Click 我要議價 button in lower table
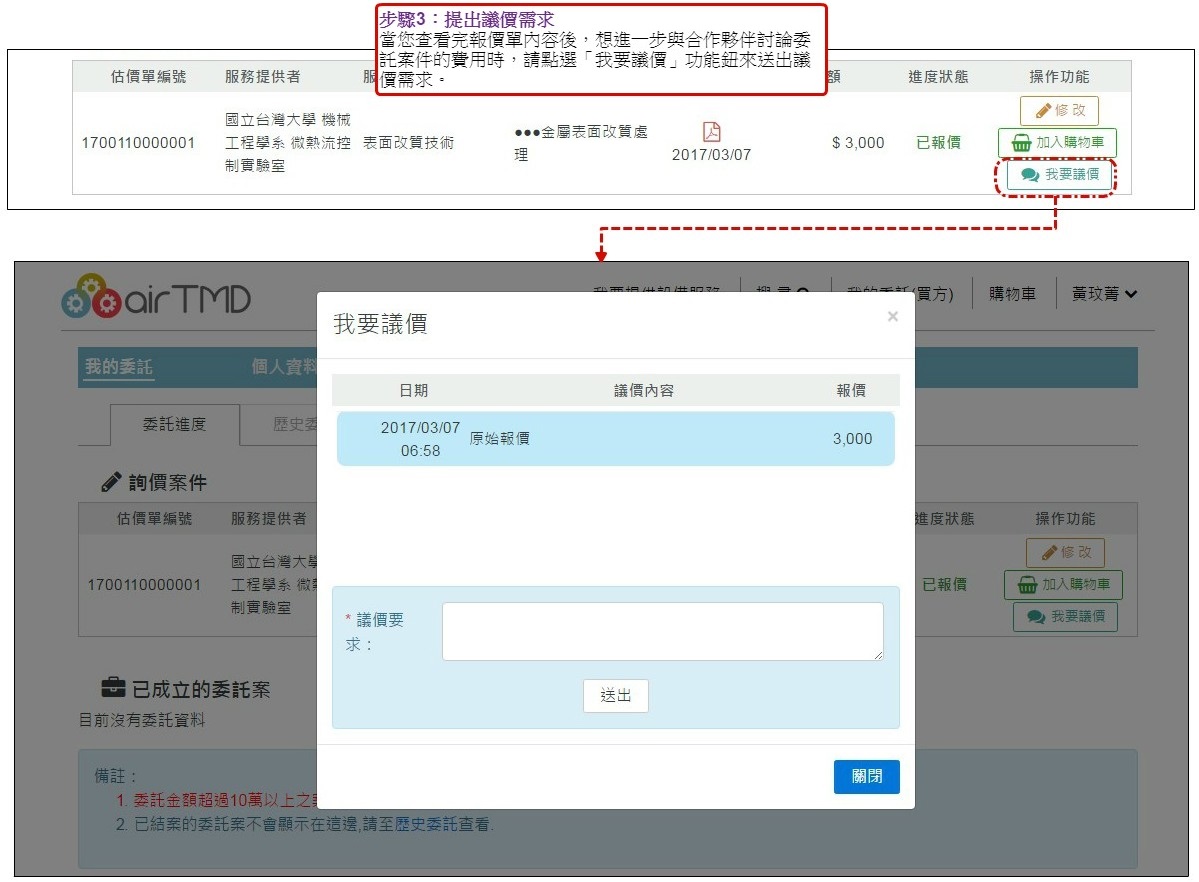Viewport: 1199px width, 882px height. pyautogui.click(x=1065, y=617)
